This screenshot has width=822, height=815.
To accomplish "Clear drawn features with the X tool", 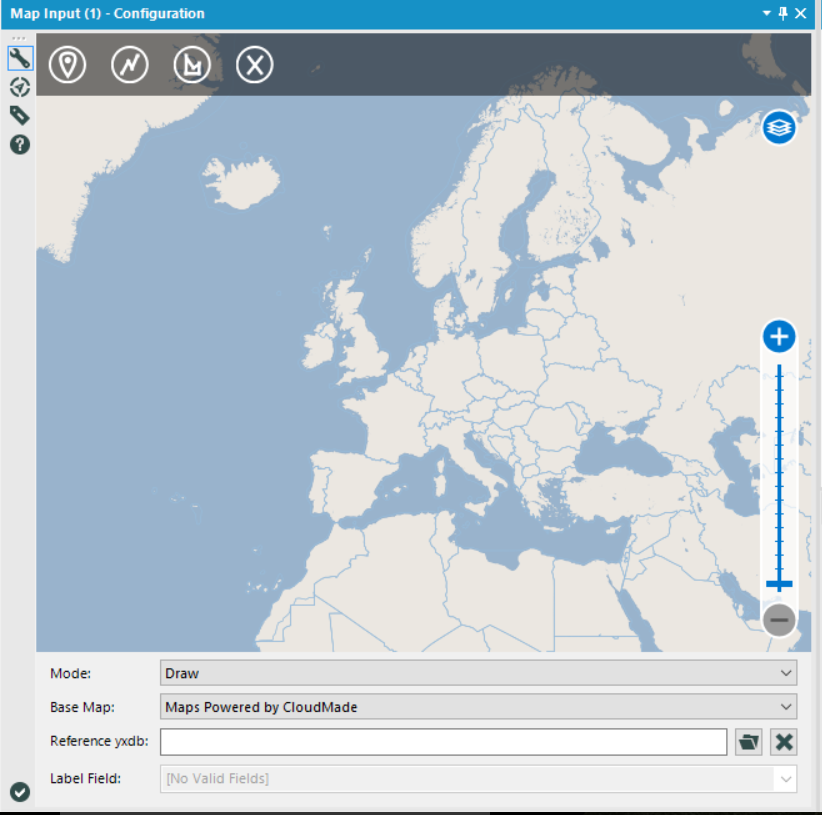I will [x=254, y=65].
